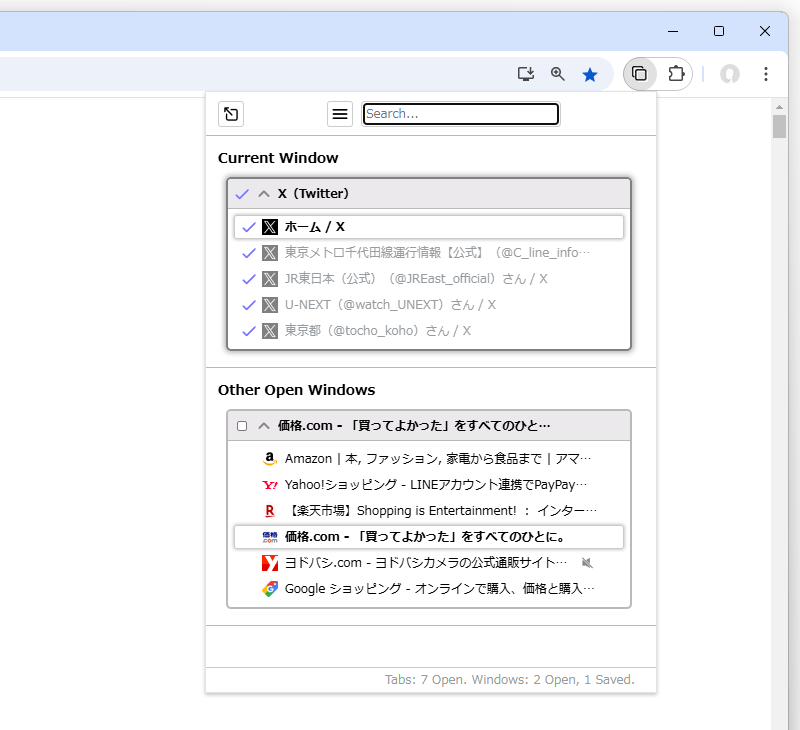
Task: Click the Yahoo! shopping favicon
Action: point(270,485)
